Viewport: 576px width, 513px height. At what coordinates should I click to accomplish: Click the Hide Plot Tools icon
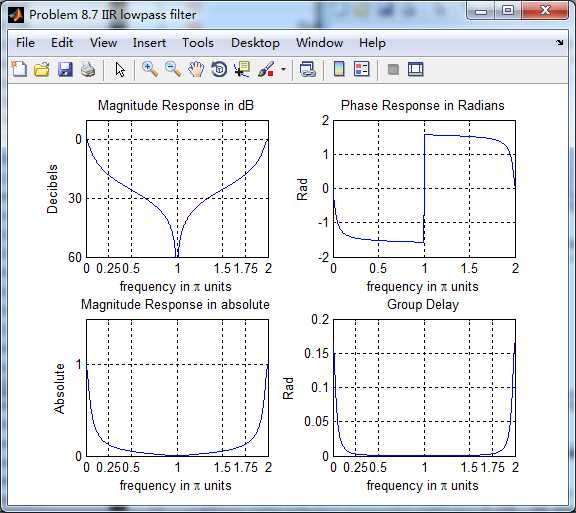click(x=393, y=69)
